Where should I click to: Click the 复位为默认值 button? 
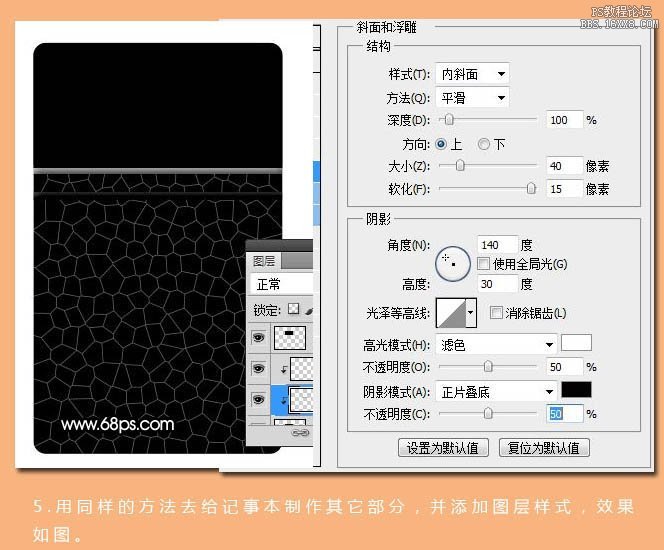(x=544, y=448)
